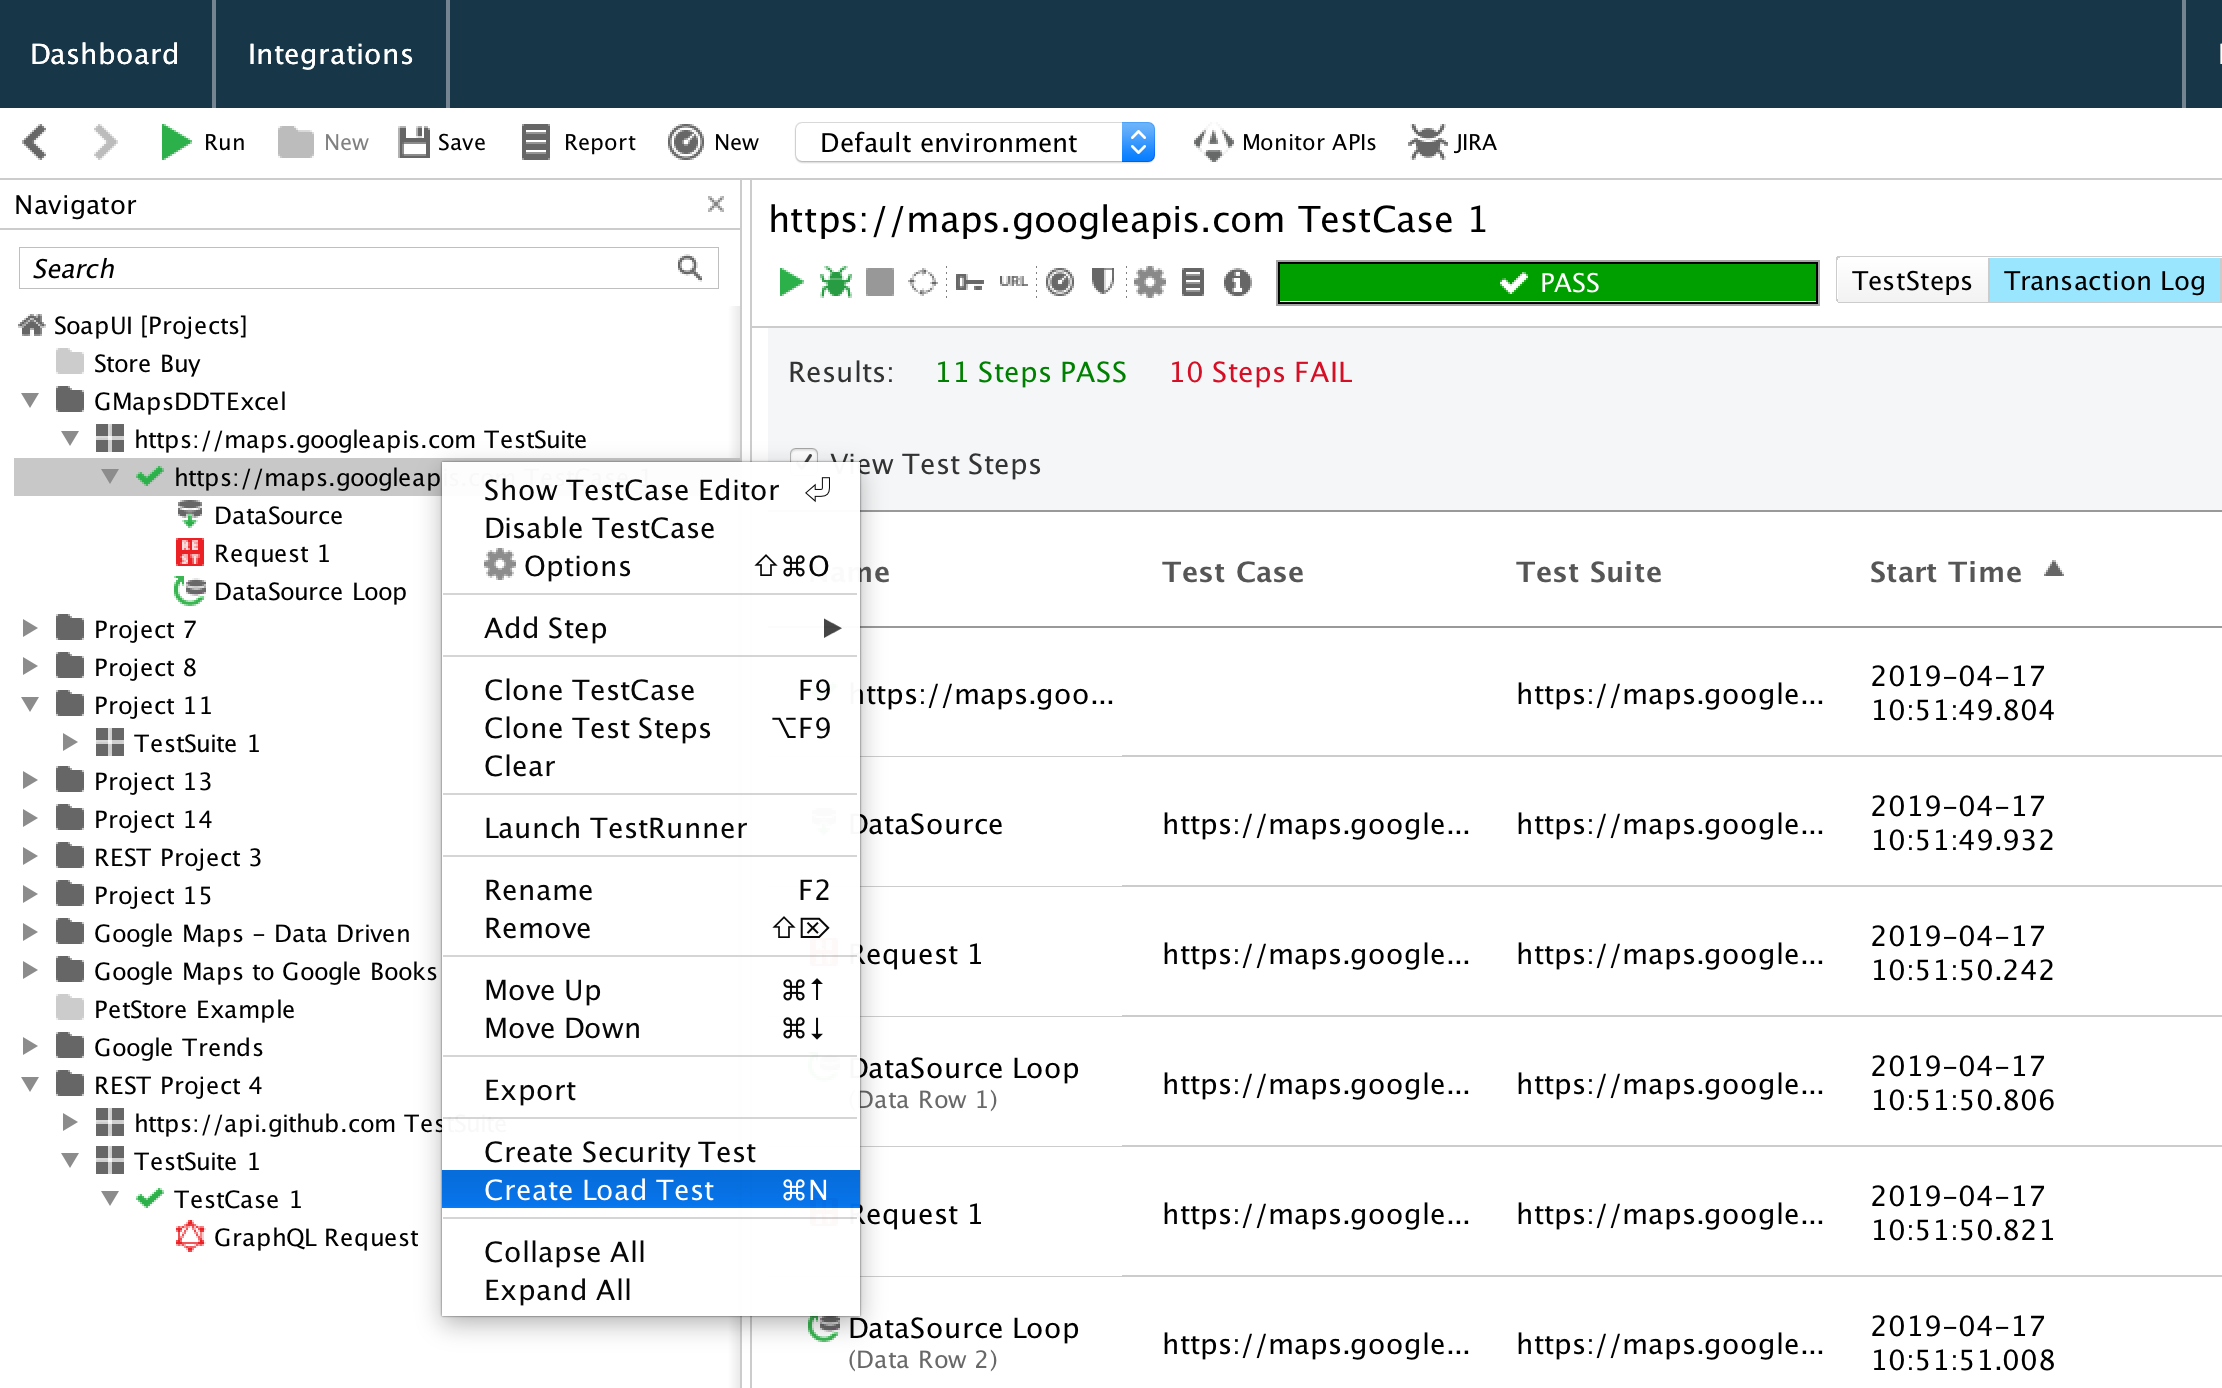Open test case options gear icon
2222x1388 pixels.
point(1149,283)
